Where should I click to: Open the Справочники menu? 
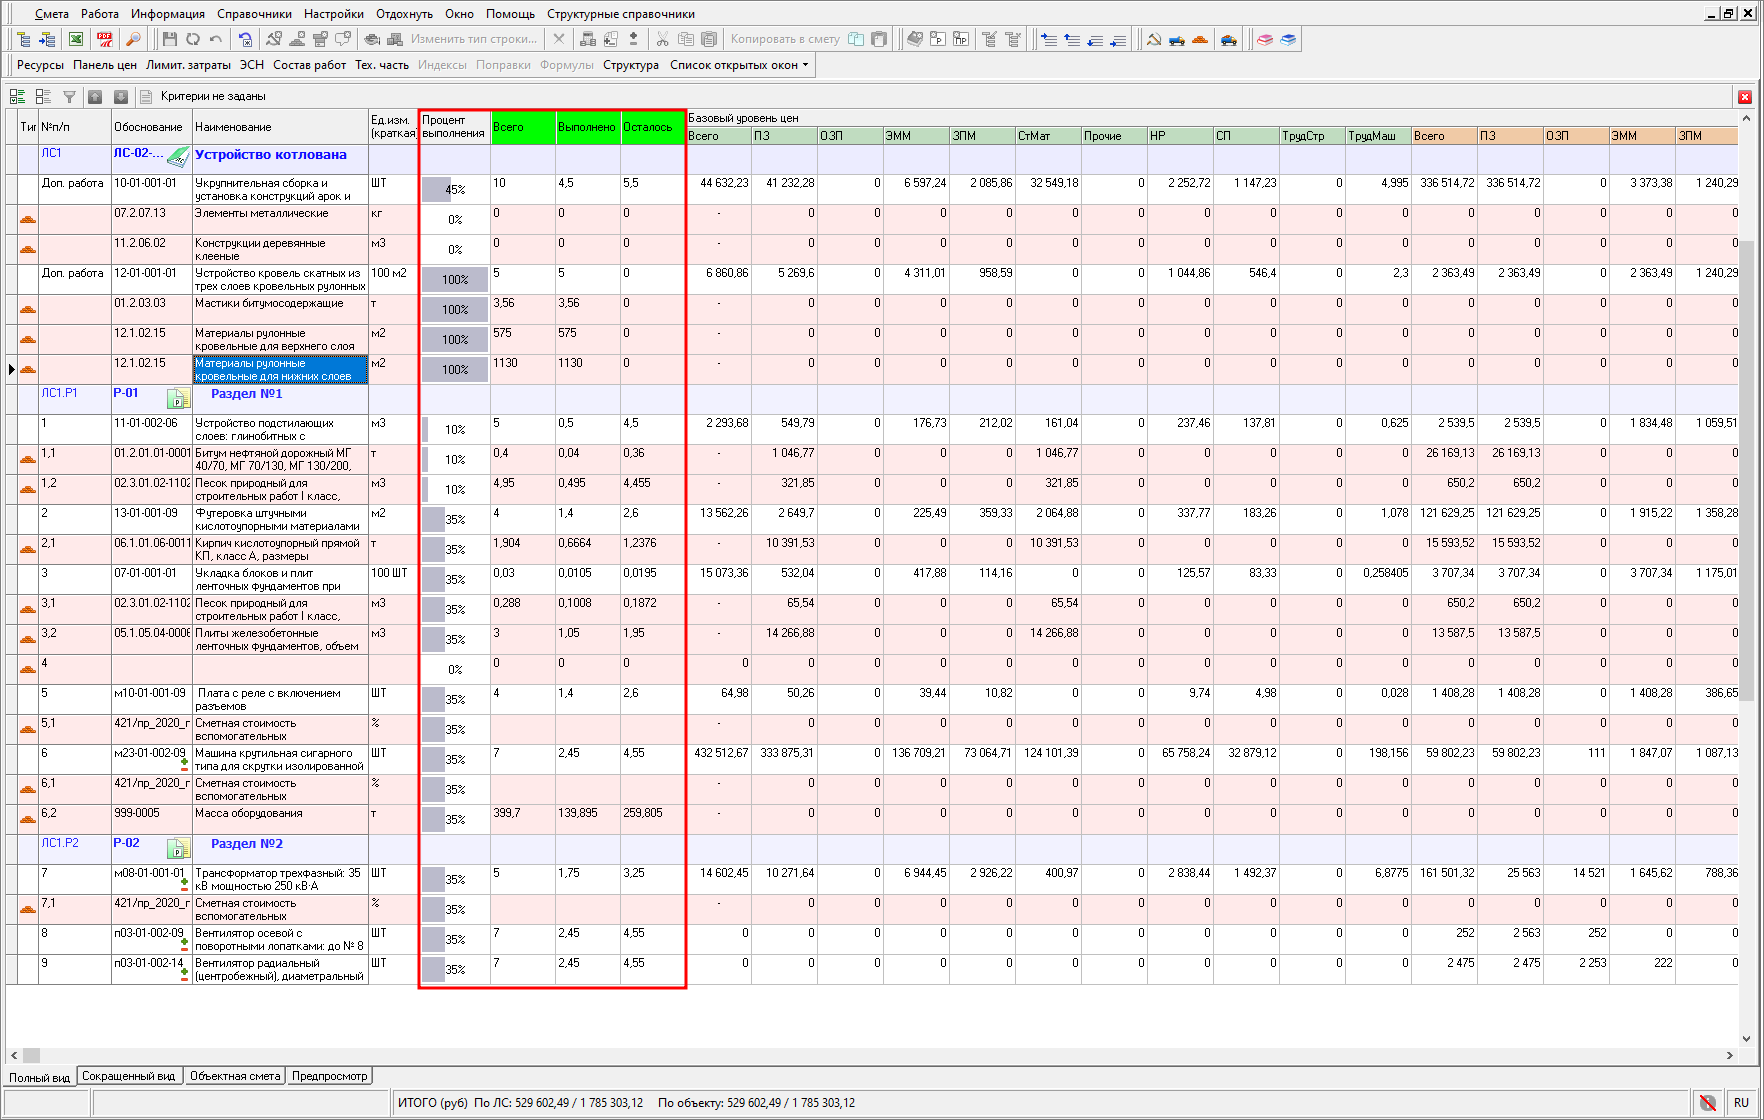click(x=255, y=14)
